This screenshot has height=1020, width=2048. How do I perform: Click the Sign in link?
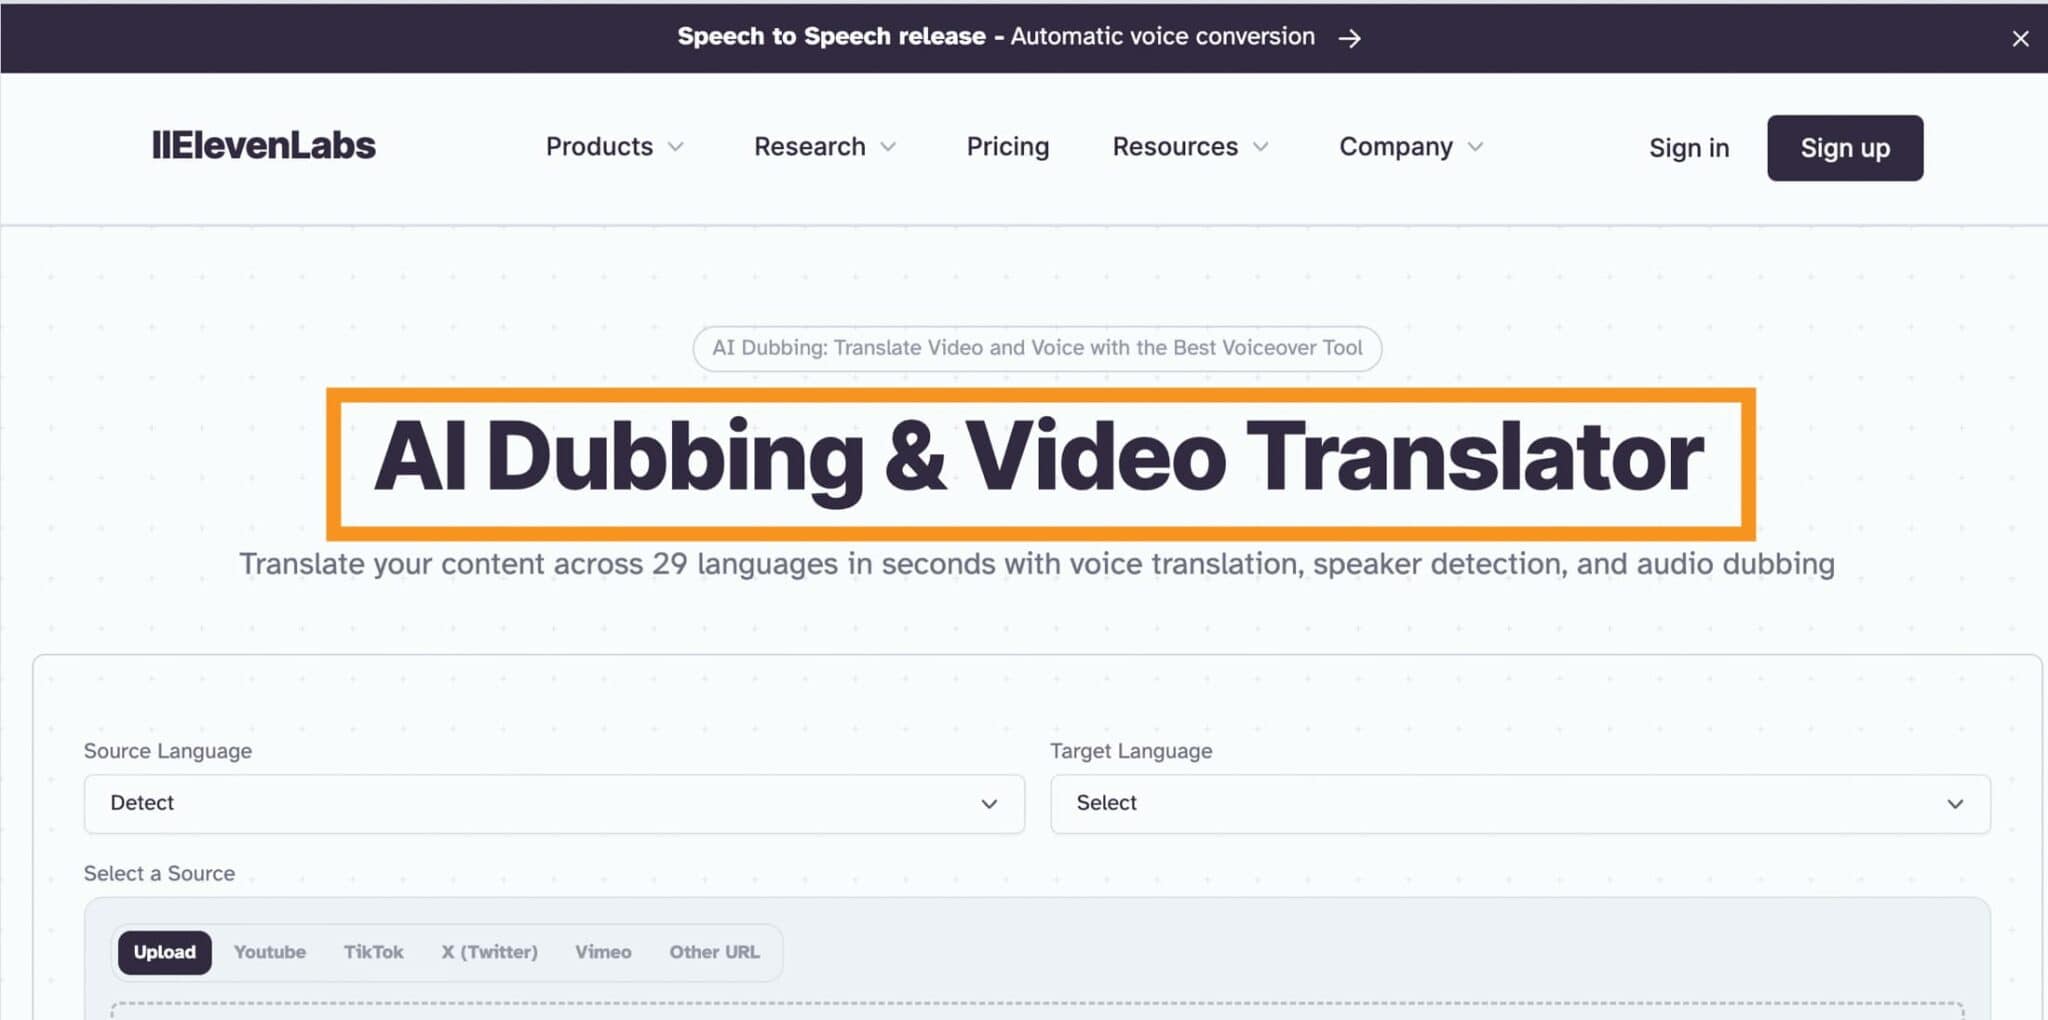[1689, 148]
